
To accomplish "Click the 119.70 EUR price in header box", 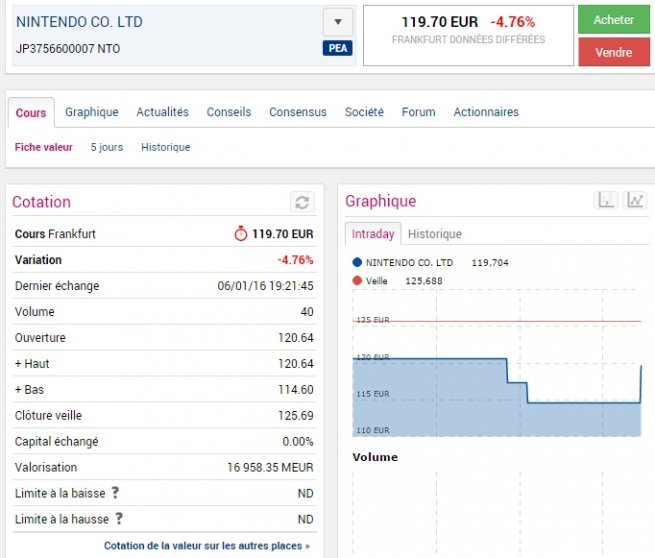I will point(439,22).
